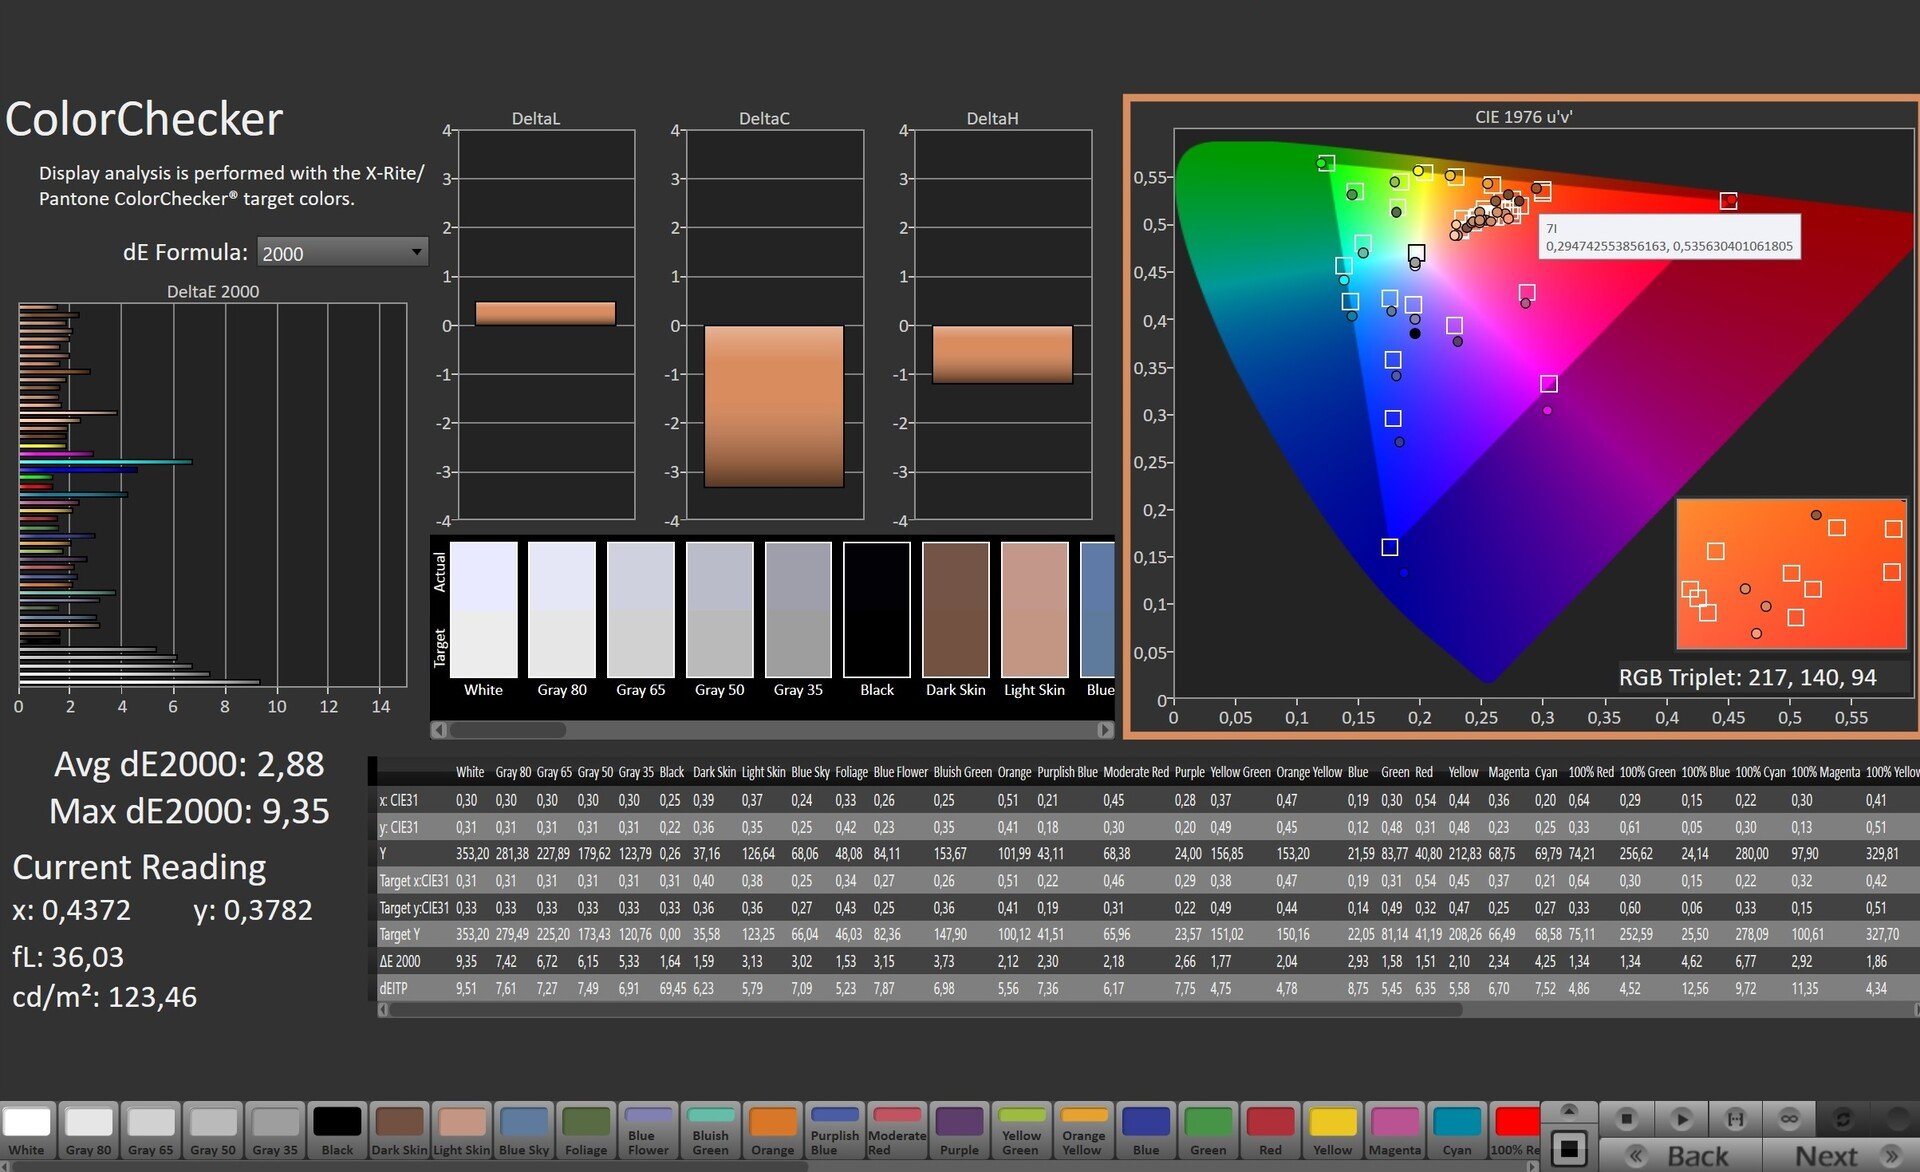Click the DeltaL bar chart
Screen dimensions: 1920x1172
click(546, 324)
